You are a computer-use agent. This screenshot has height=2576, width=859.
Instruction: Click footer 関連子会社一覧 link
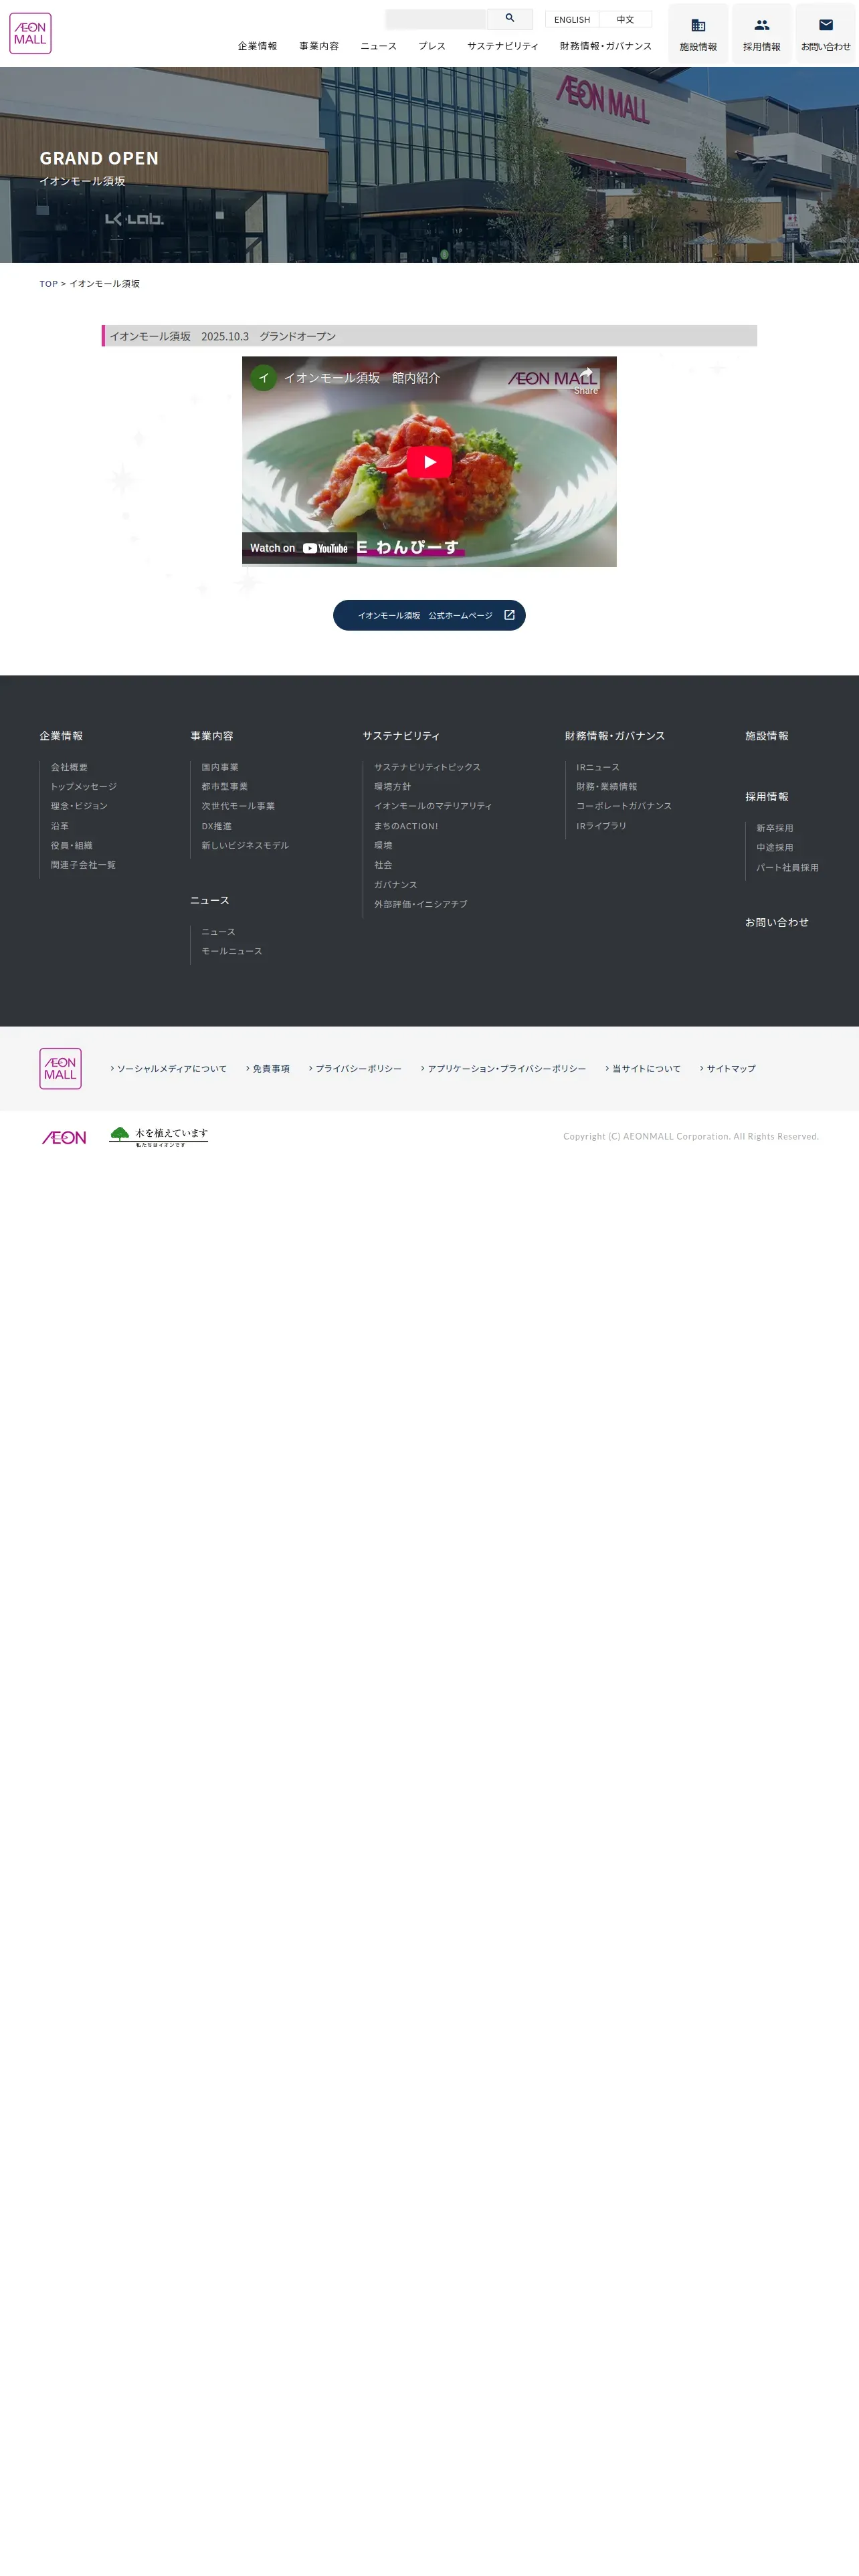83,865
